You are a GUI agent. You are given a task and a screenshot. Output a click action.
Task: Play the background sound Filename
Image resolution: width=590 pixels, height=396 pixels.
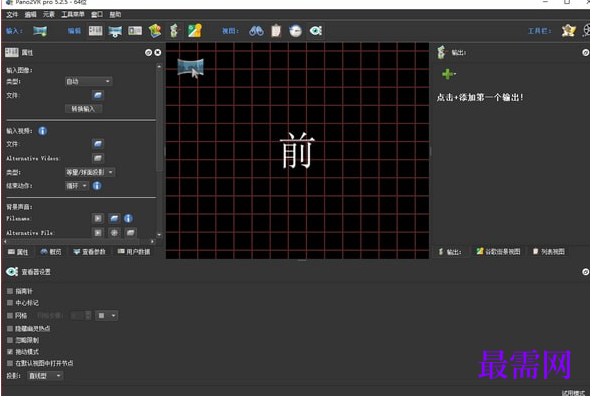coord(98,218)
